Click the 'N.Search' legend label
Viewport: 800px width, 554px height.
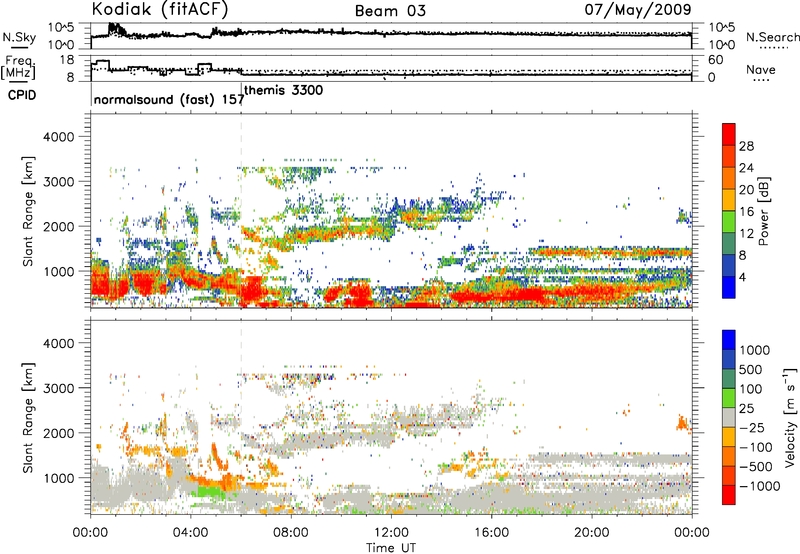click(x=773, y=37)
